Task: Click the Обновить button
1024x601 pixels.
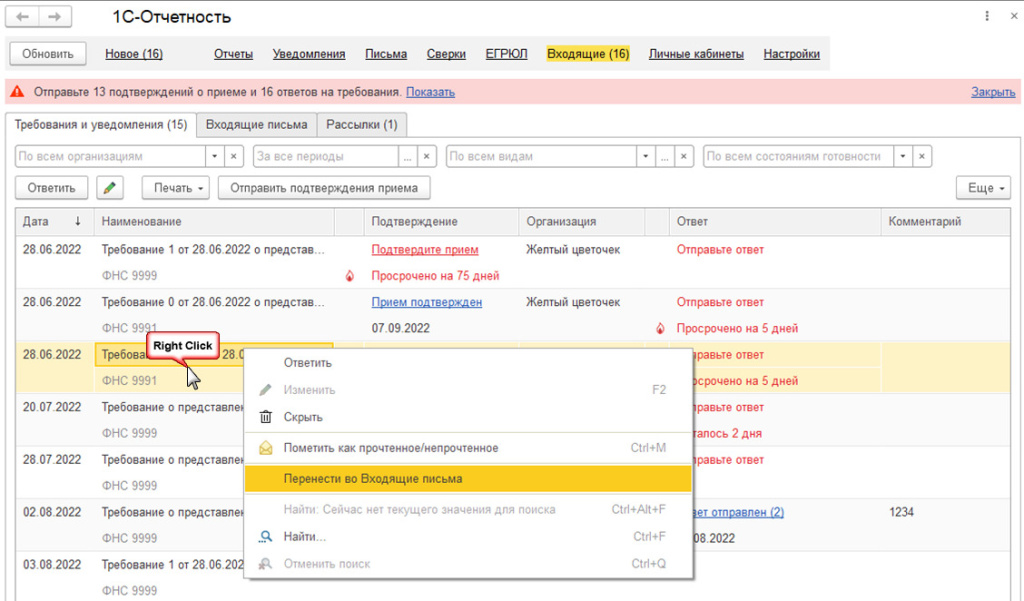Action: [48, 54]
